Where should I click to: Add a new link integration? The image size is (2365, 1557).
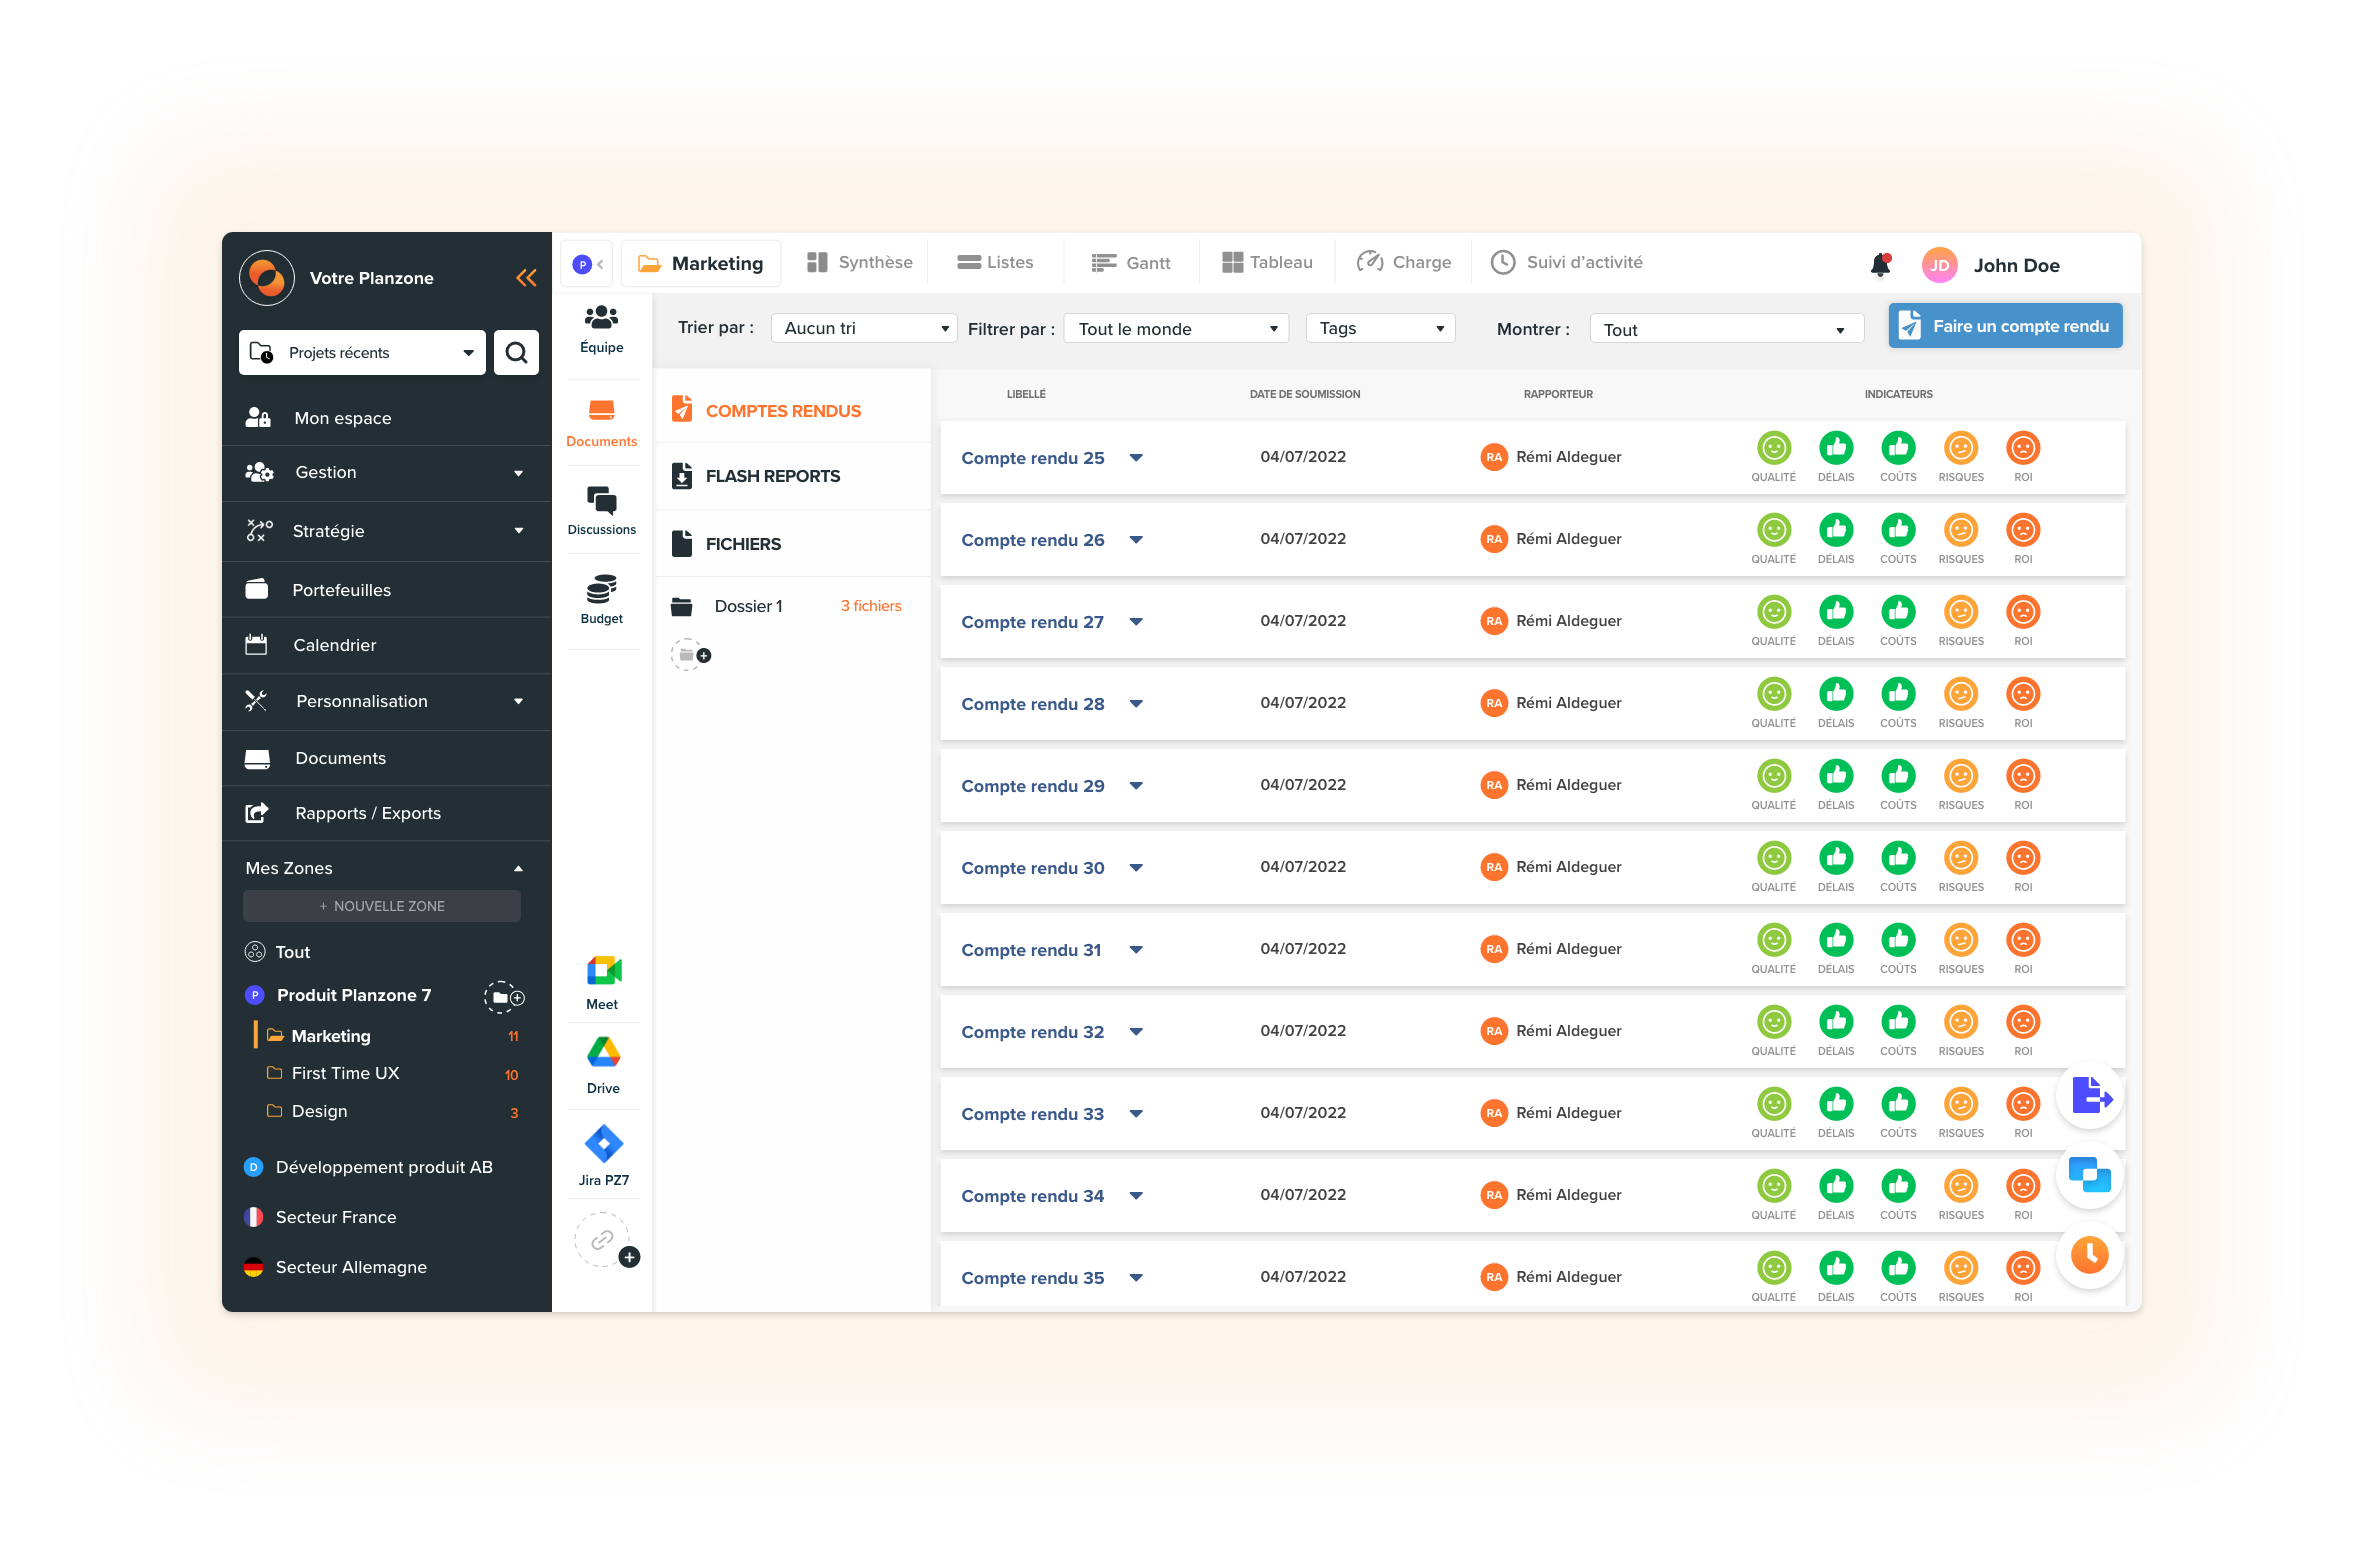pos(604,1241)
